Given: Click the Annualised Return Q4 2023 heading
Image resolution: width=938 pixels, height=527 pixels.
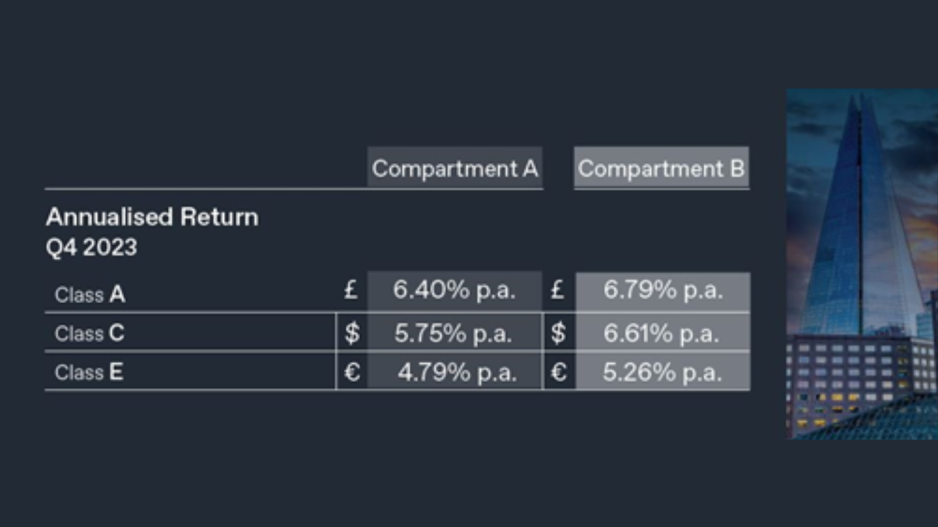Looking at the screenshot, I should pyautogui.click(x=152, y=232).
